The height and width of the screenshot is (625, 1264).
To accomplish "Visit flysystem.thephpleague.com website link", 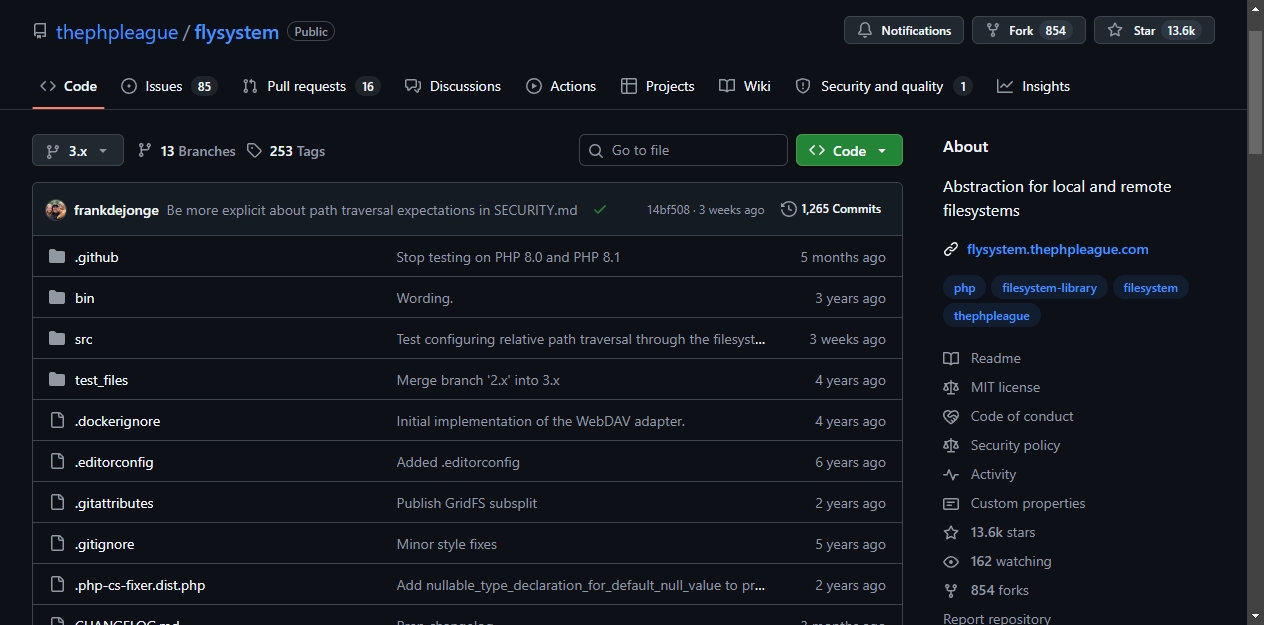I will click(x=1058, y=249).
